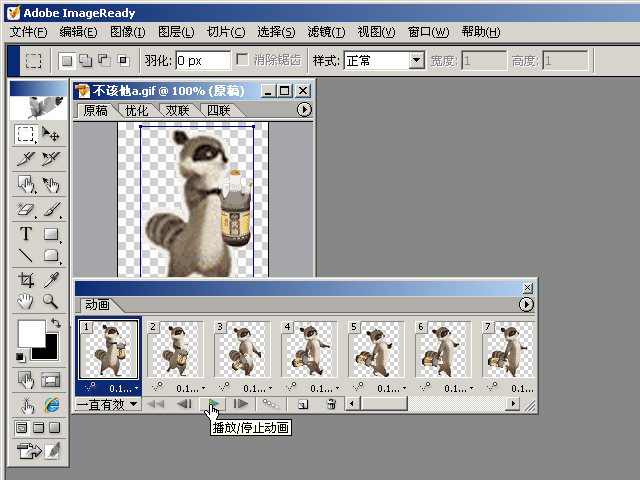This screenshot has width=640, height=480.
Task: Select animation frame 4 thumbnail
Action: click(x=309, y=349)
